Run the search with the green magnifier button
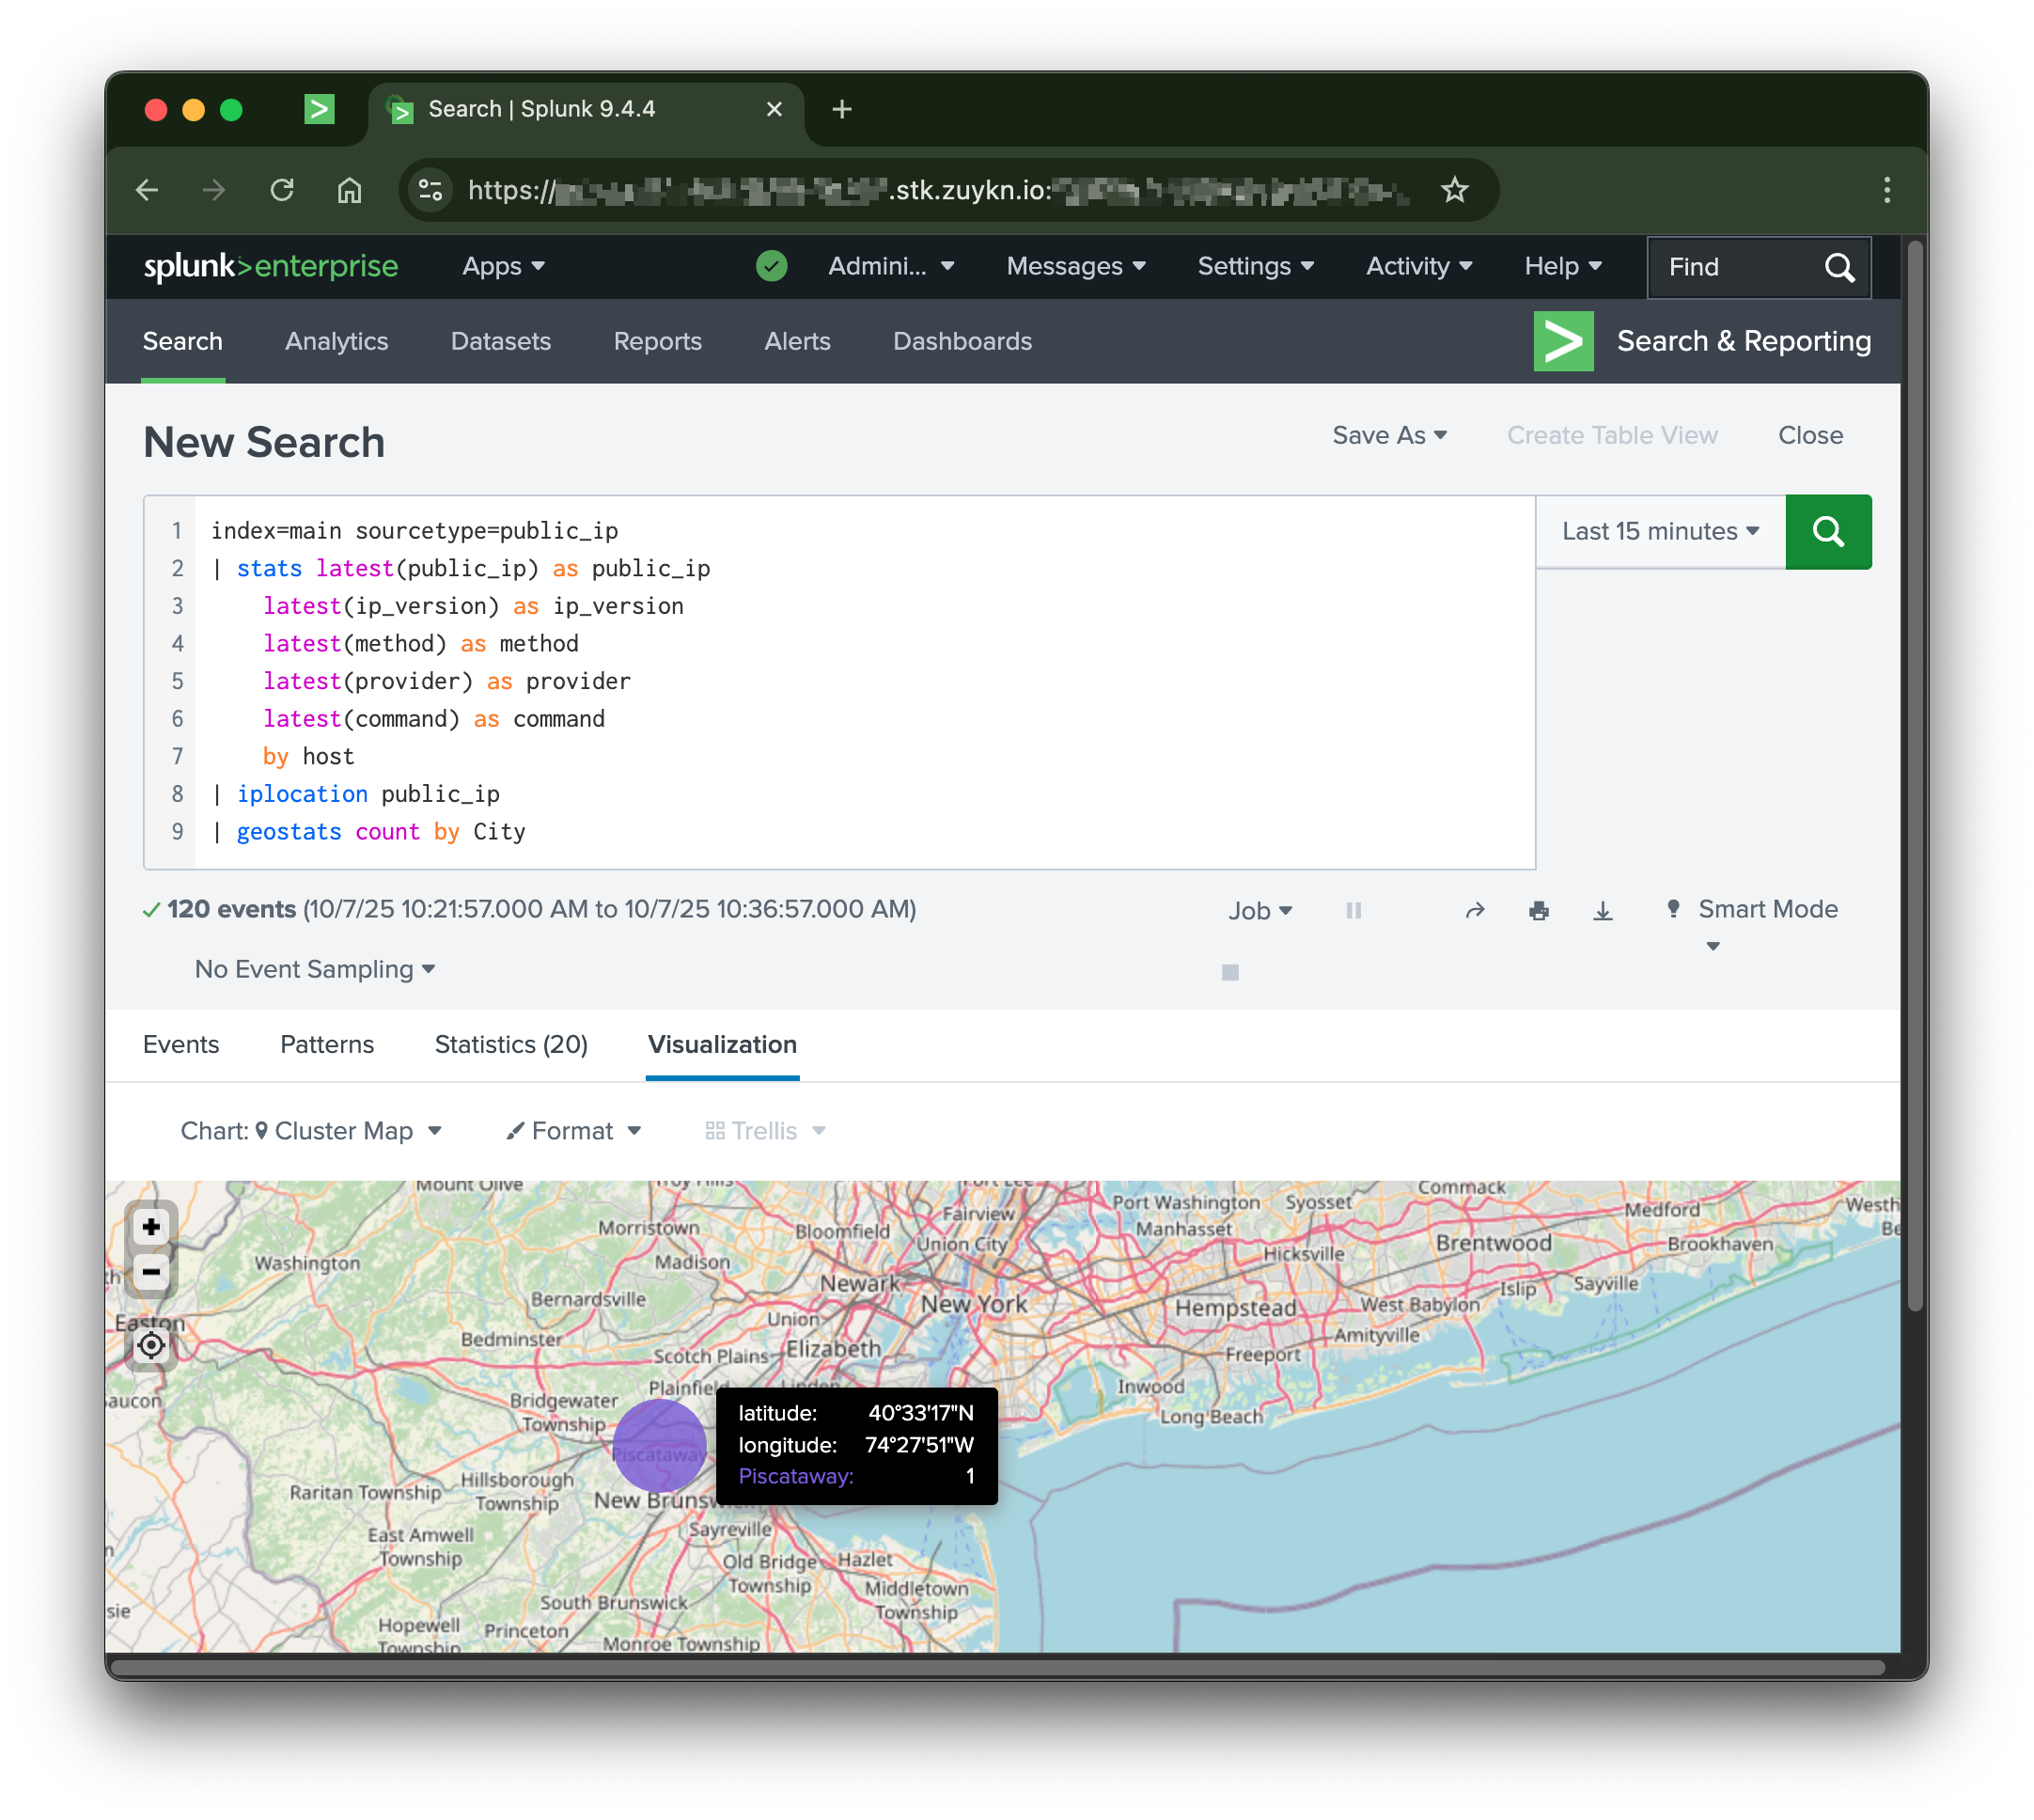2034x1820 pixels. click(1828, 532)
